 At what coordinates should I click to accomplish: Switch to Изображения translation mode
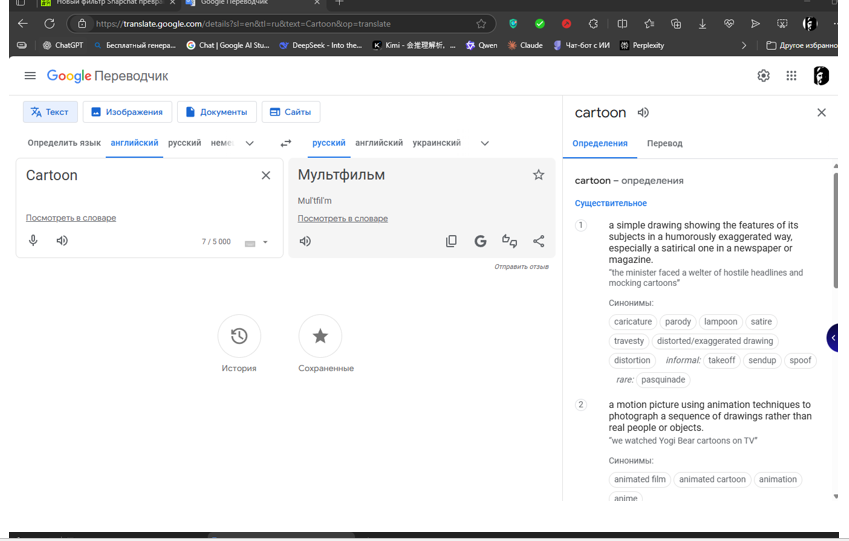pos(127,112)
